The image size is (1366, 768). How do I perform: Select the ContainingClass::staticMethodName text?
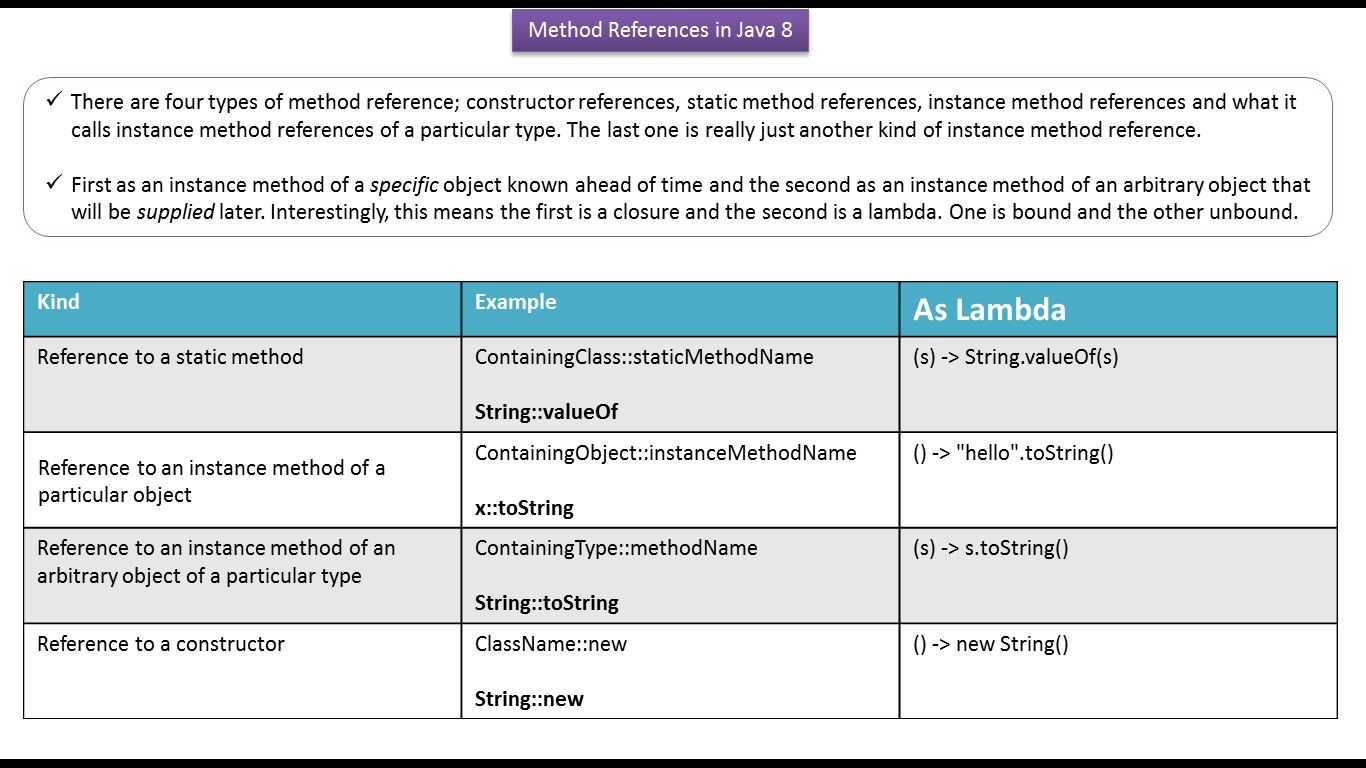point(644,357)
